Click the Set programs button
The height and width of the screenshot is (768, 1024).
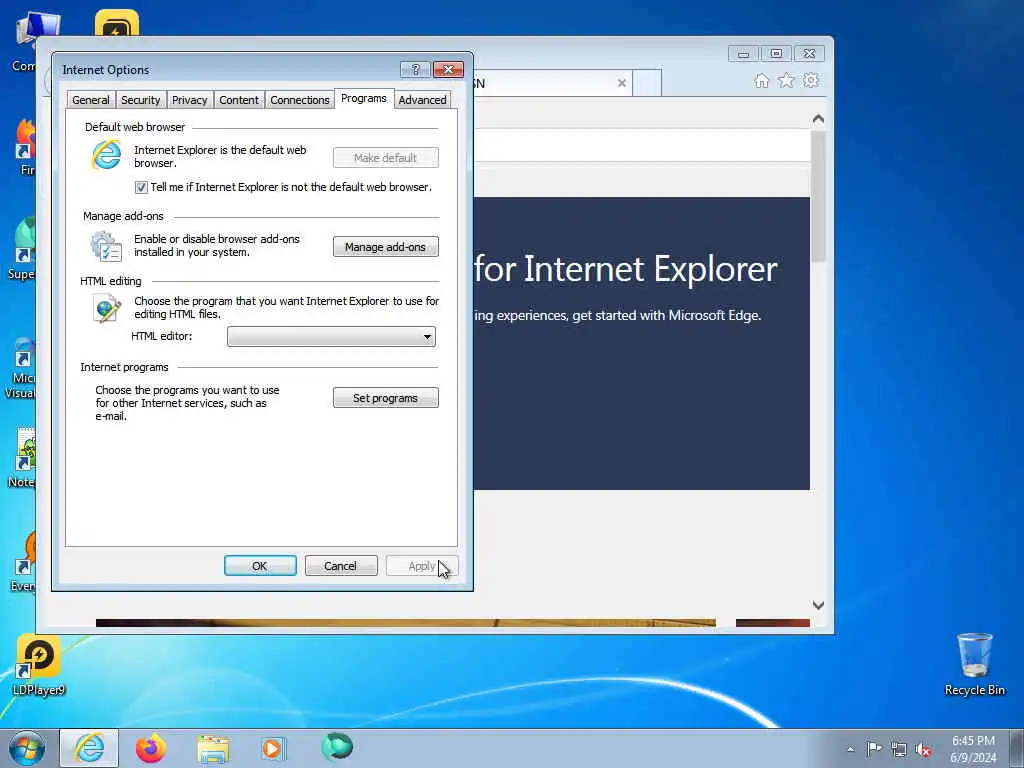pyautogui.click(x=385, y=398)
